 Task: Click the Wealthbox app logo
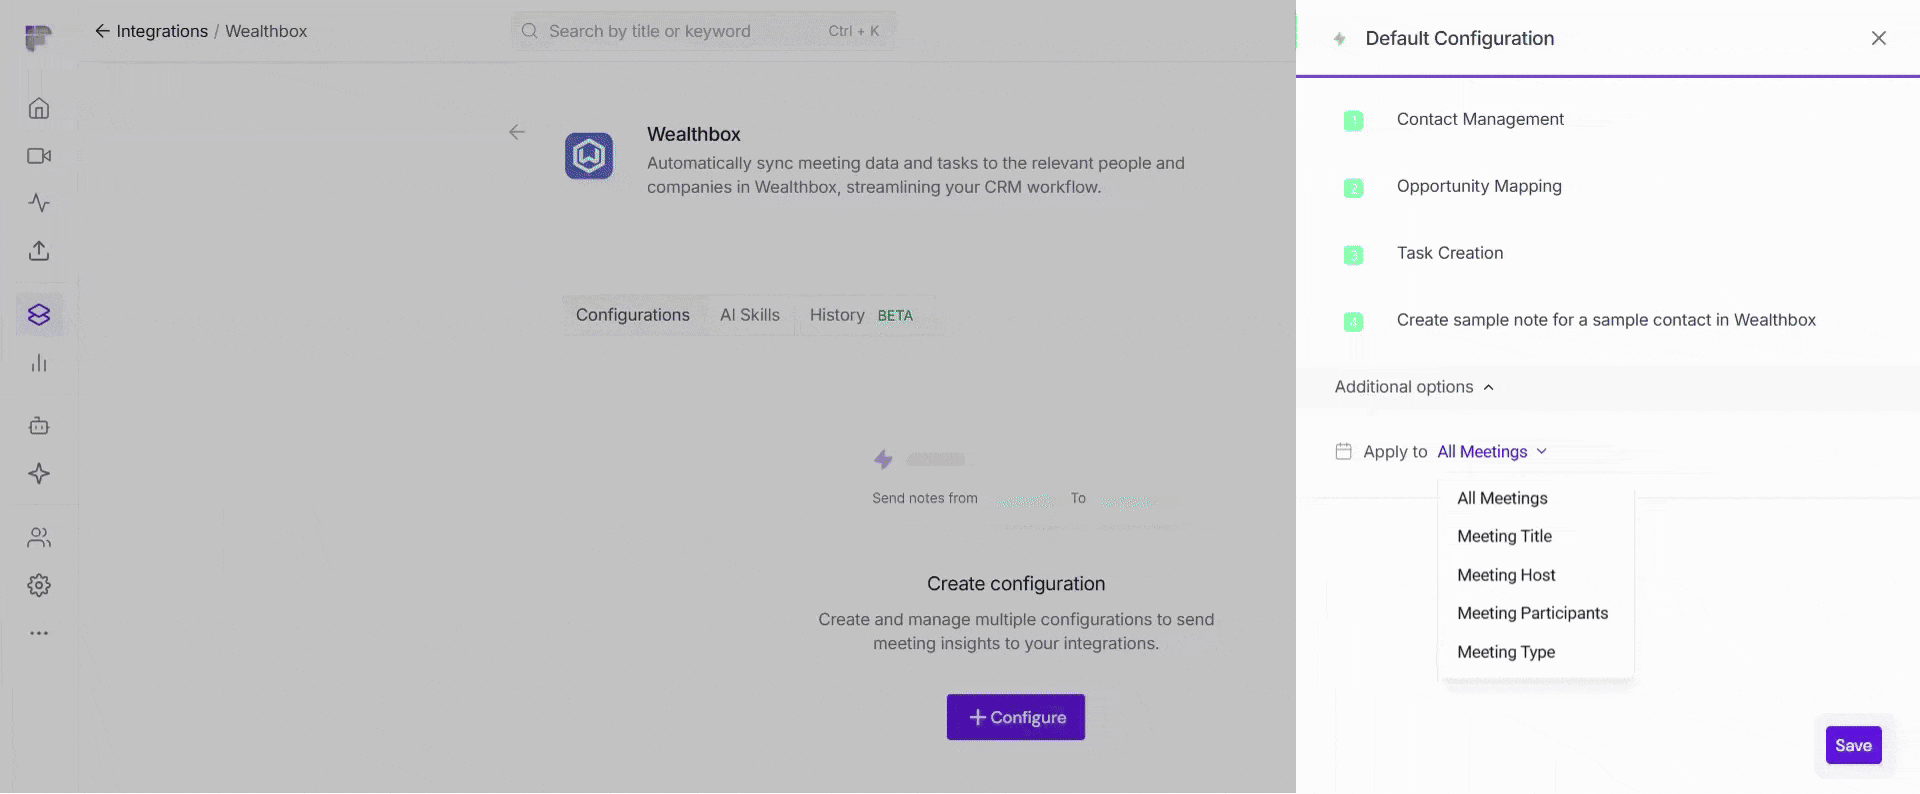click(589, 156)
